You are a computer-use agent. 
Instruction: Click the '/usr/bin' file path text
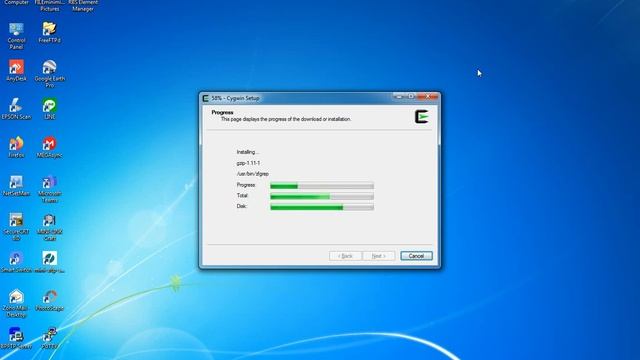point(253,174)
